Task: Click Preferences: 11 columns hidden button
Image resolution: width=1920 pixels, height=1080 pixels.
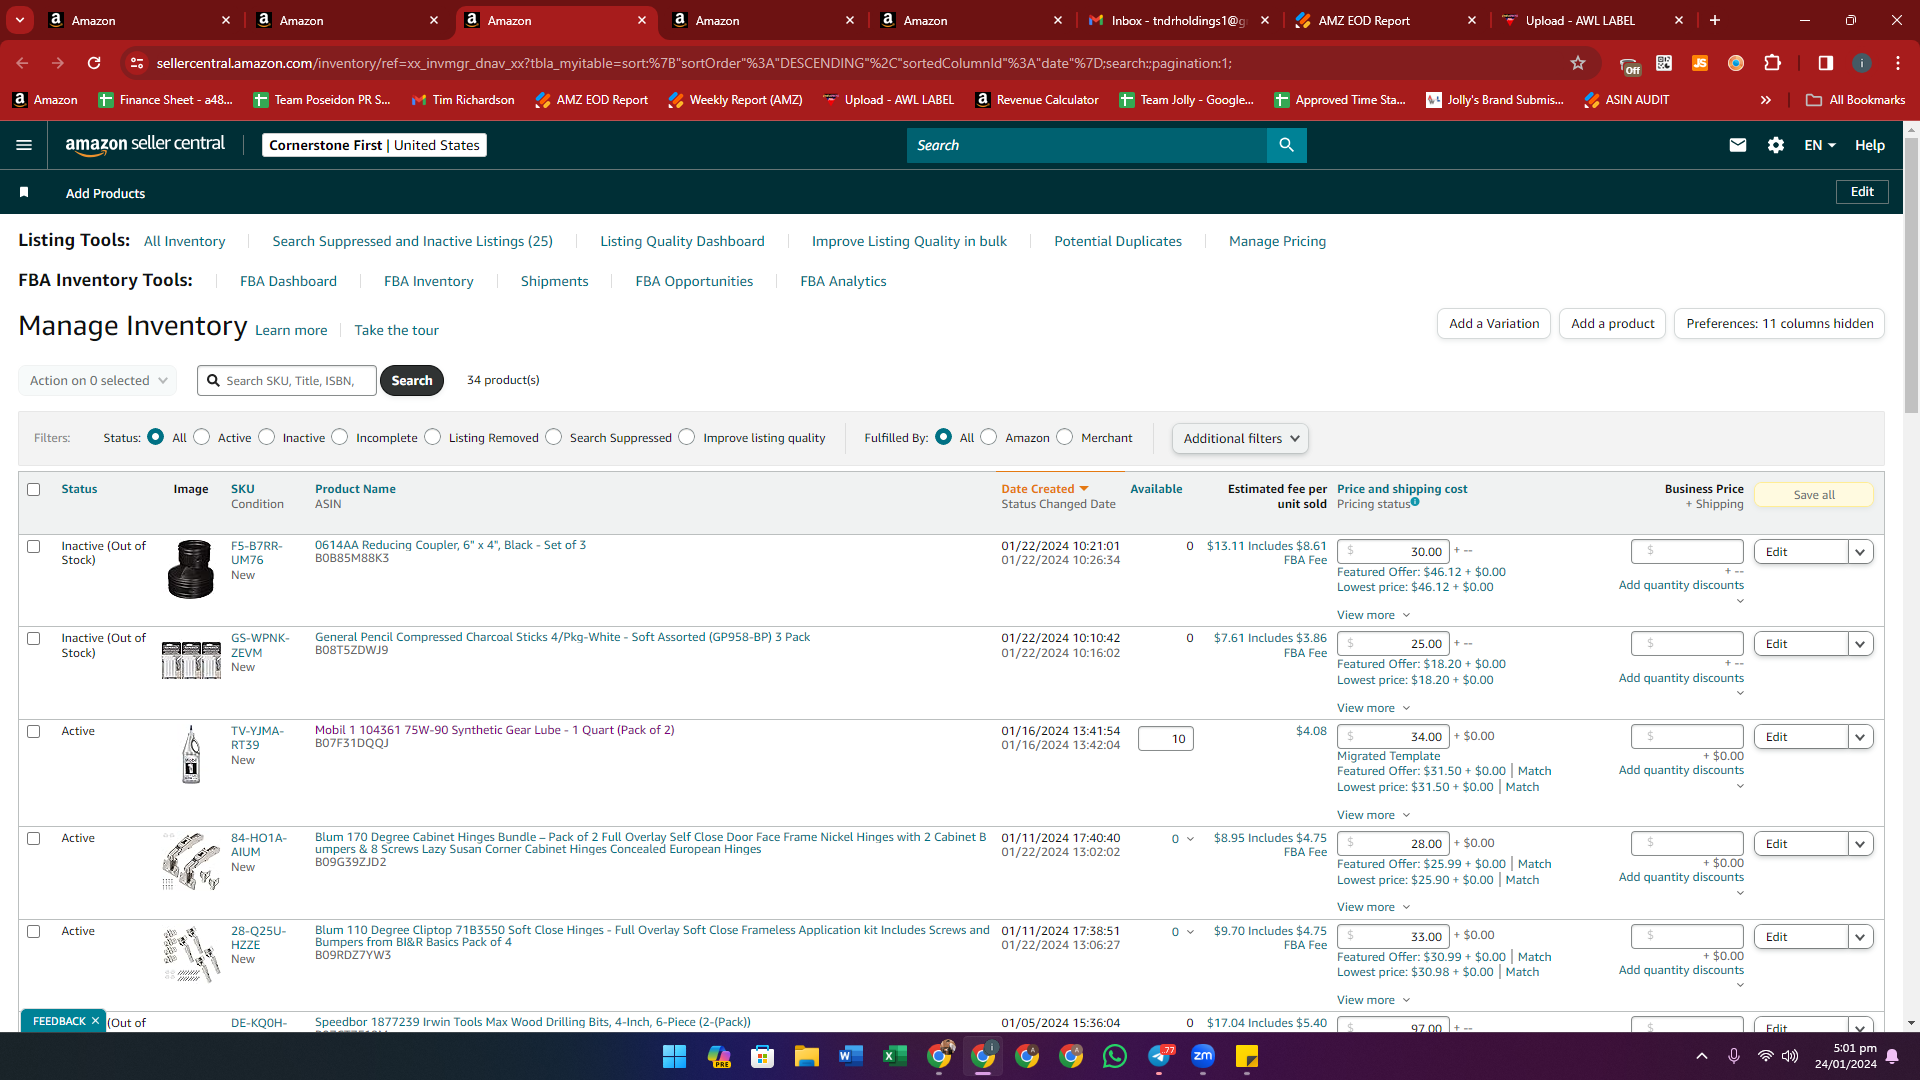Action: point(1779,323)
